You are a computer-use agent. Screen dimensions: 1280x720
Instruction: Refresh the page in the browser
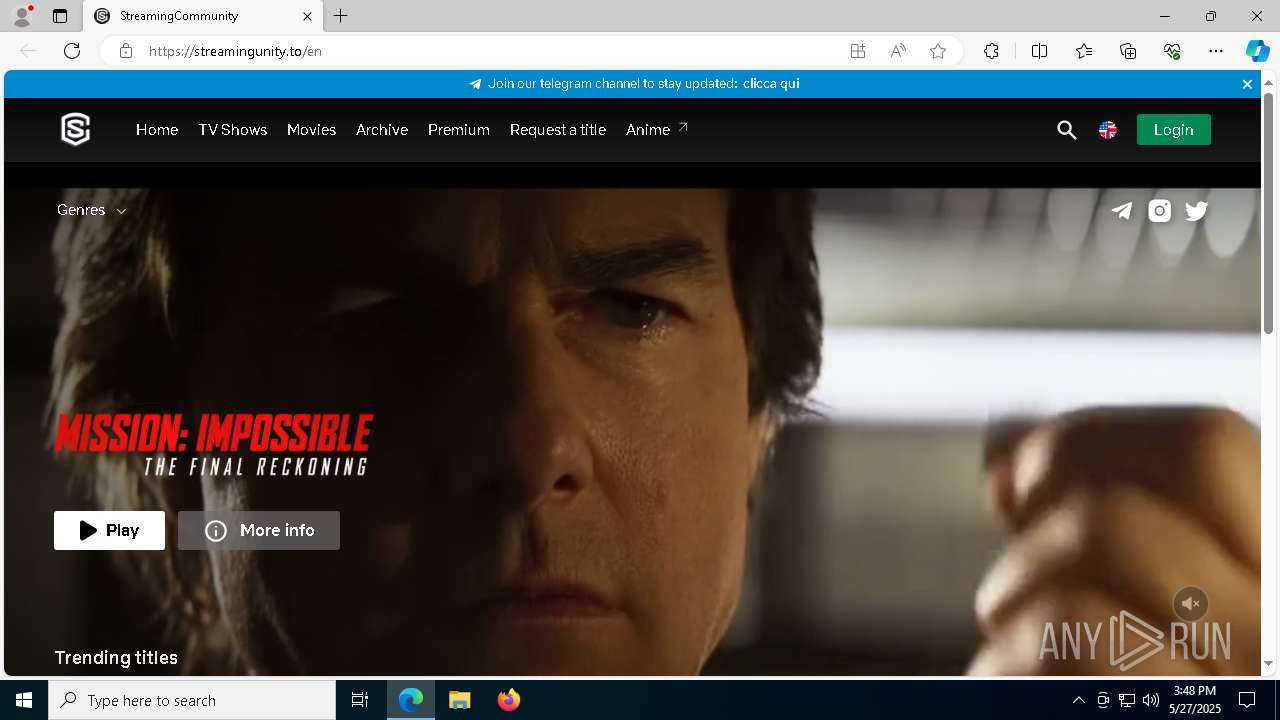72,51
